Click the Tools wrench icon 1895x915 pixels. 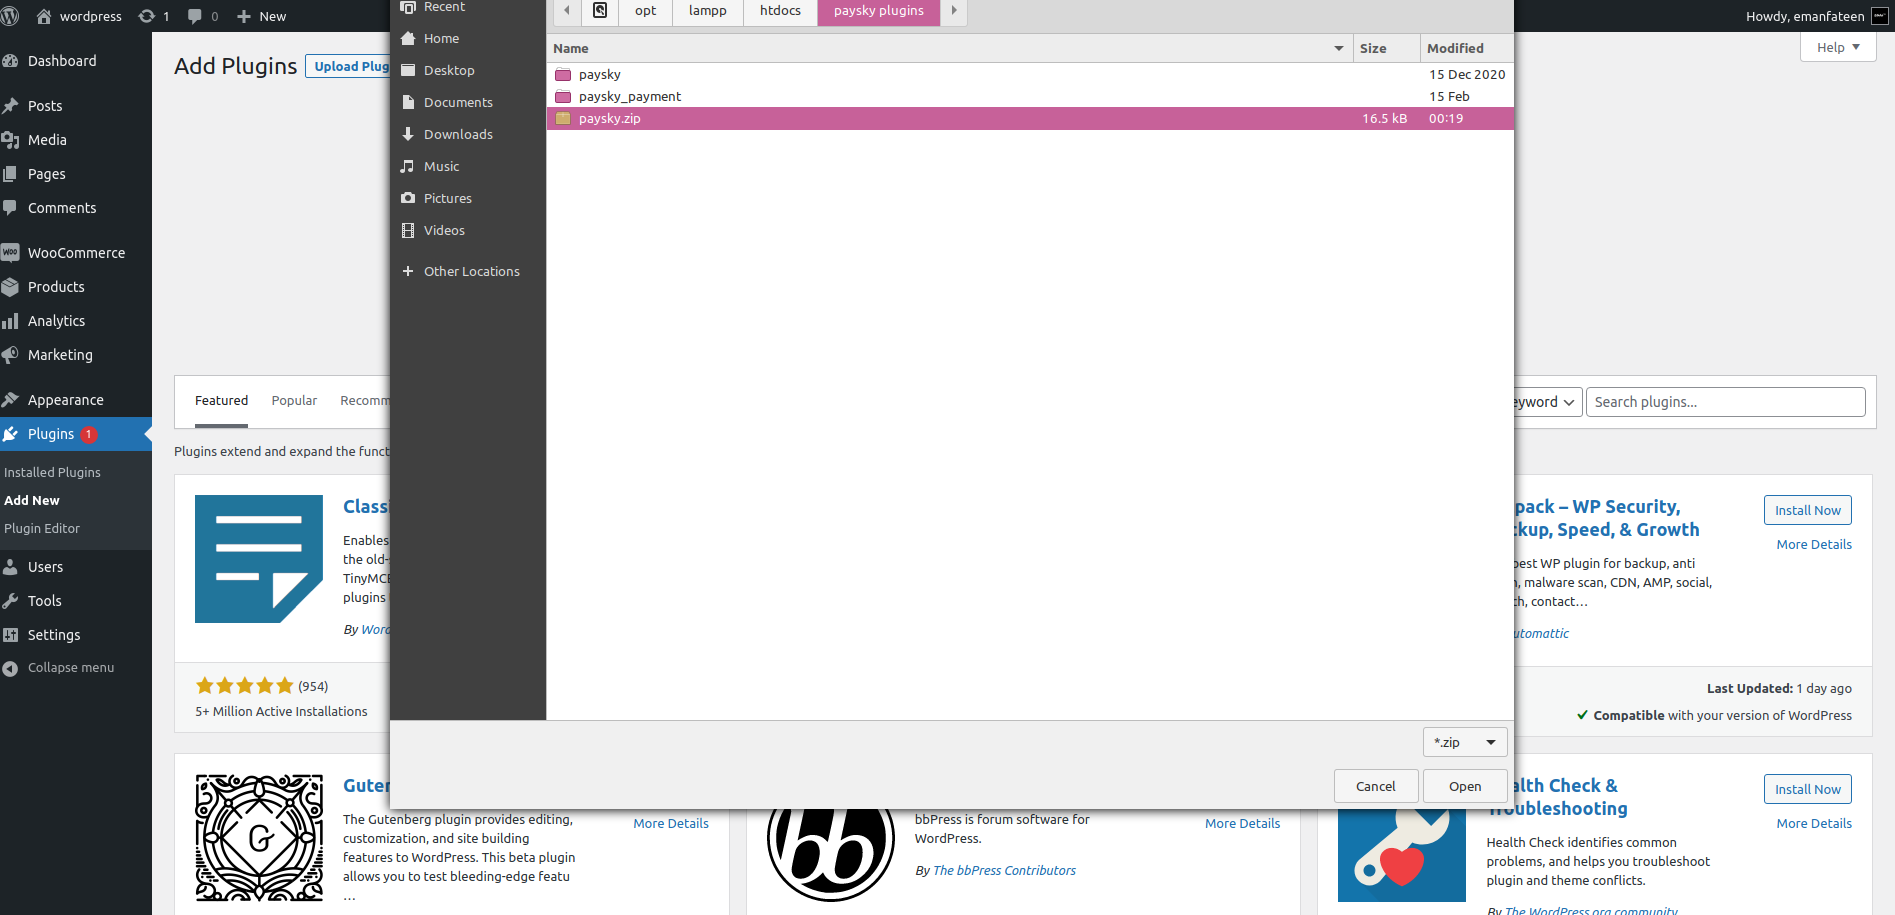pyautogui.click(x=11, y=601)
